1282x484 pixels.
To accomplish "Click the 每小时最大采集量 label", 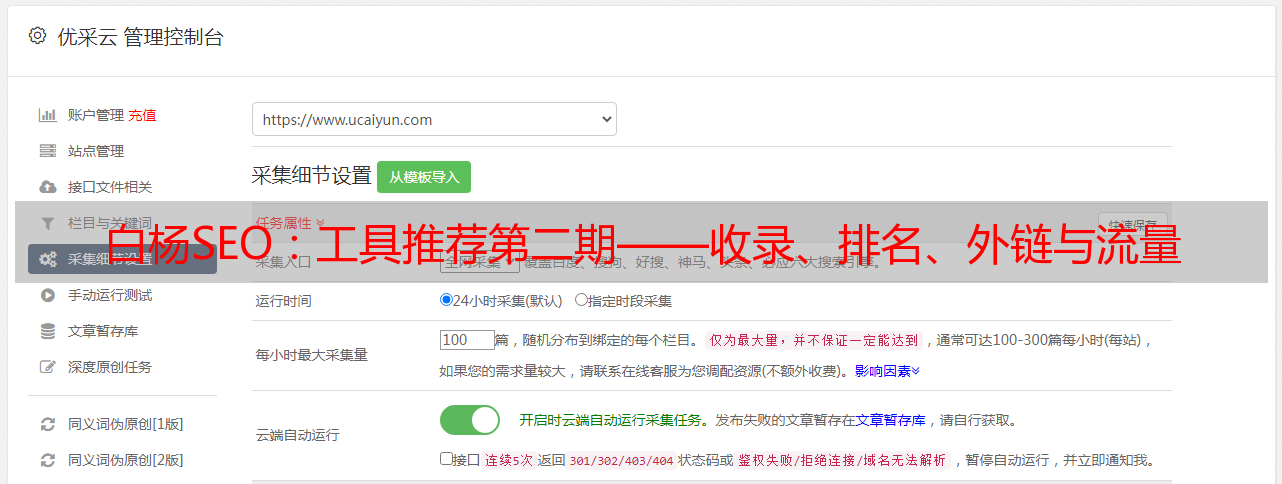I will click(311, 354).
